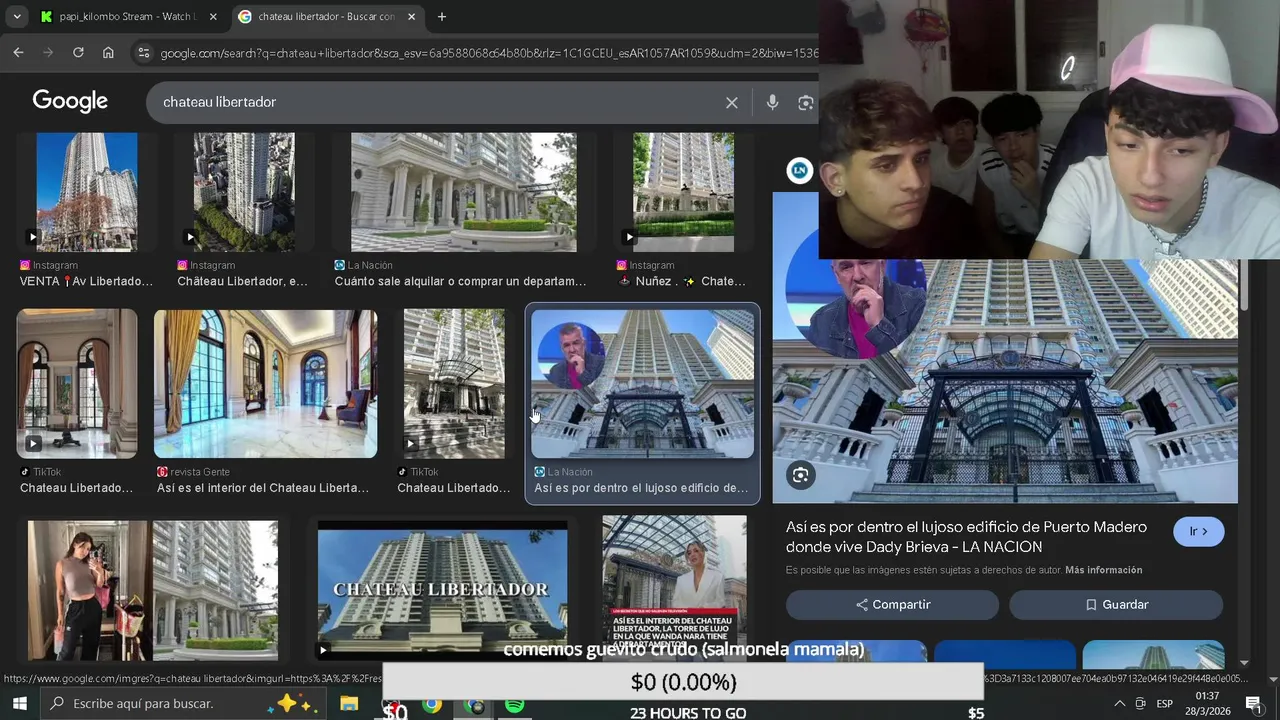Viewport: 1280px width, 720px height.
Task: Select the chateau libertador search tab
Action: coord(327,16)
